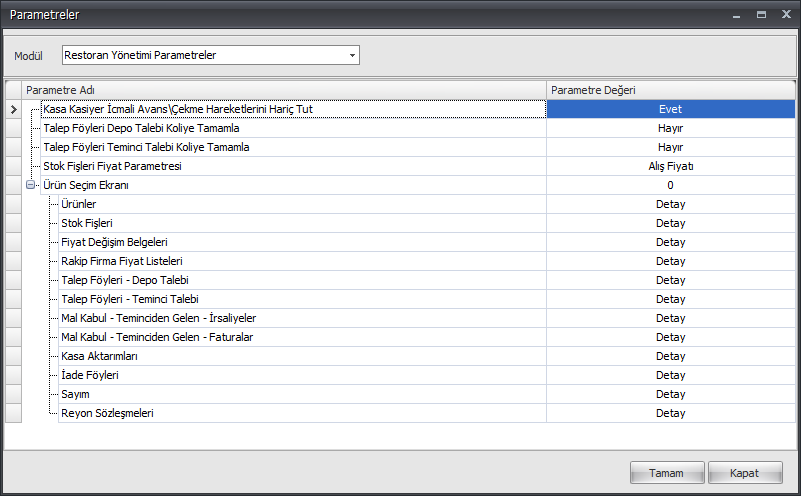Collapse the Ürün Seçim Ekranı tree node
This screenshot has width=801, height=496.
[x=31, y=185]
